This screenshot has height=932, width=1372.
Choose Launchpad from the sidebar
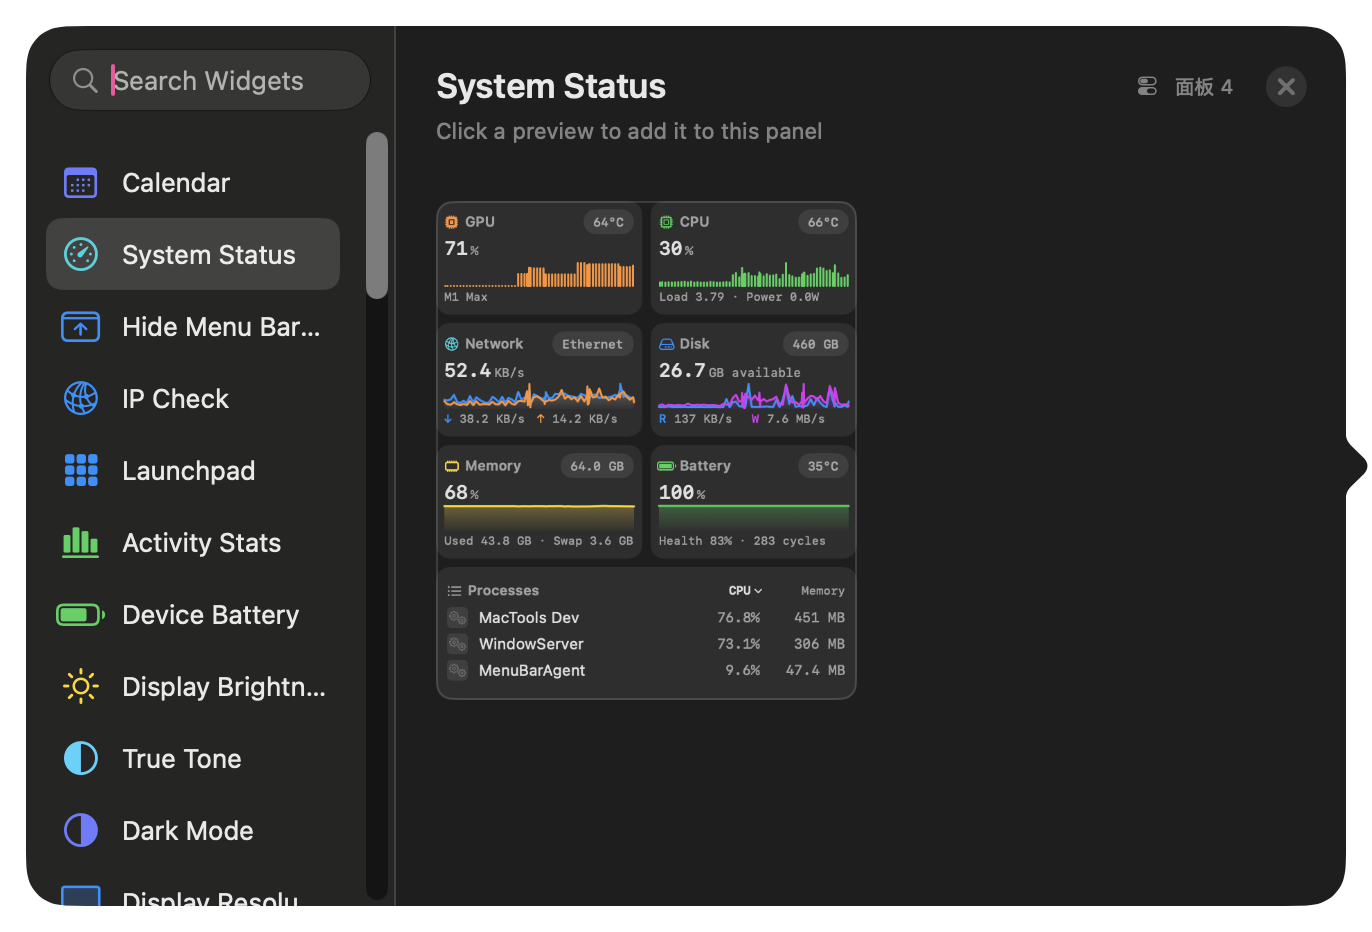click(x=193, y=470)
